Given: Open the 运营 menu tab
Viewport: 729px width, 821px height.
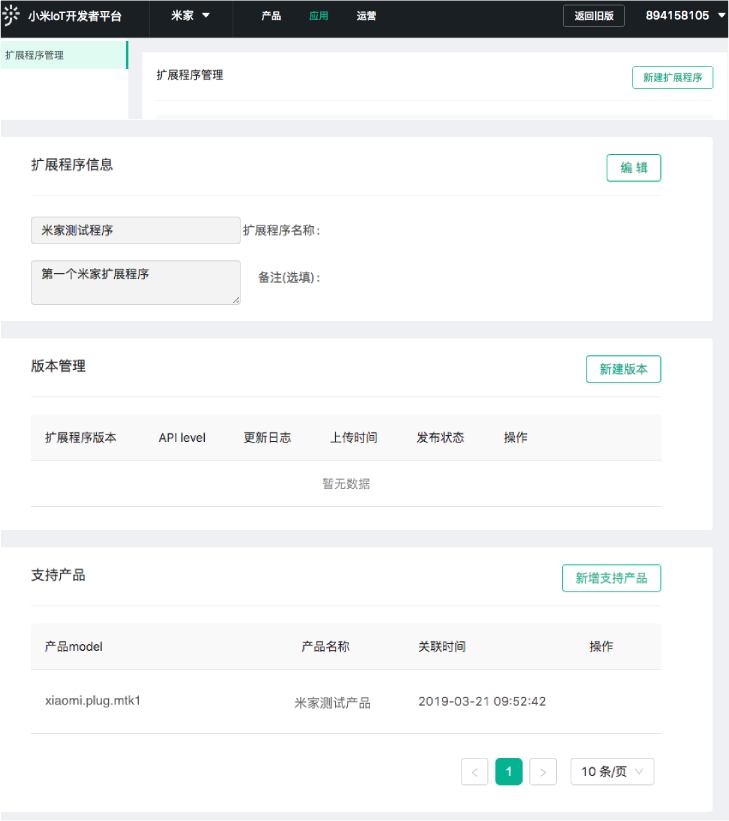Looking at the screenshot, I should [366, 16].
